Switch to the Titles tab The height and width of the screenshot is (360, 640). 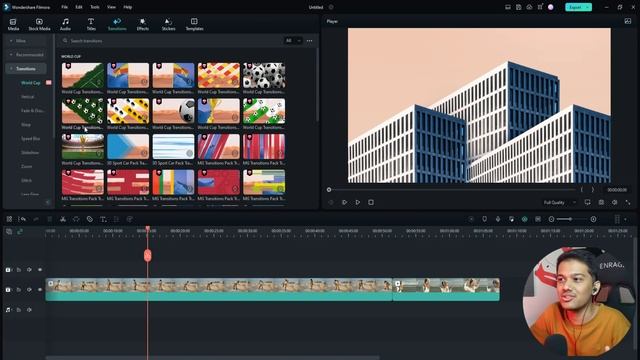coord(91,24)
